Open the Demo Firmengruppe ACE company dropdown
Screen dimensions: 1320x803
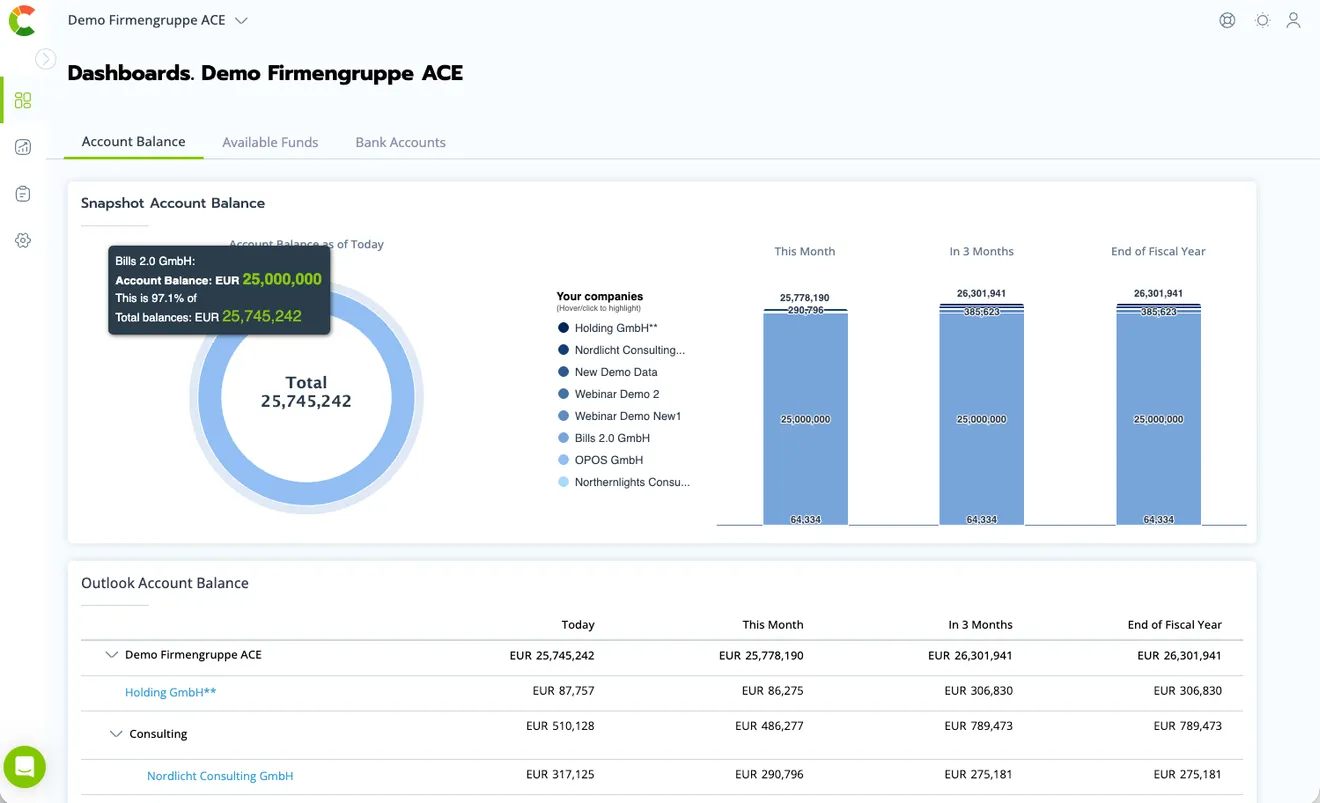coord(158,20)
